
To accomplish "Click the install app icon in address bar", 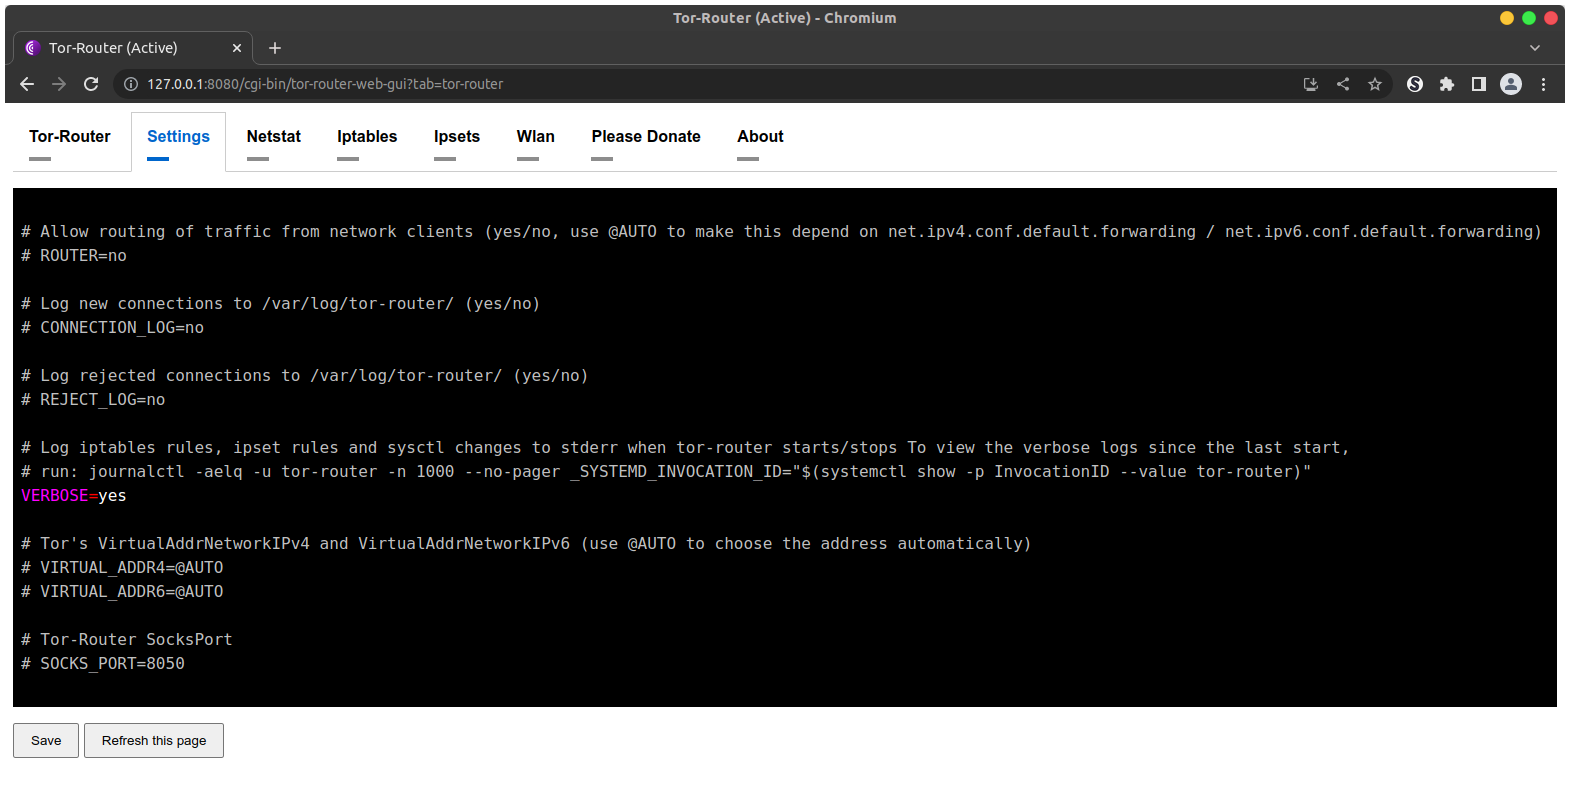I will coord(1311,84).
